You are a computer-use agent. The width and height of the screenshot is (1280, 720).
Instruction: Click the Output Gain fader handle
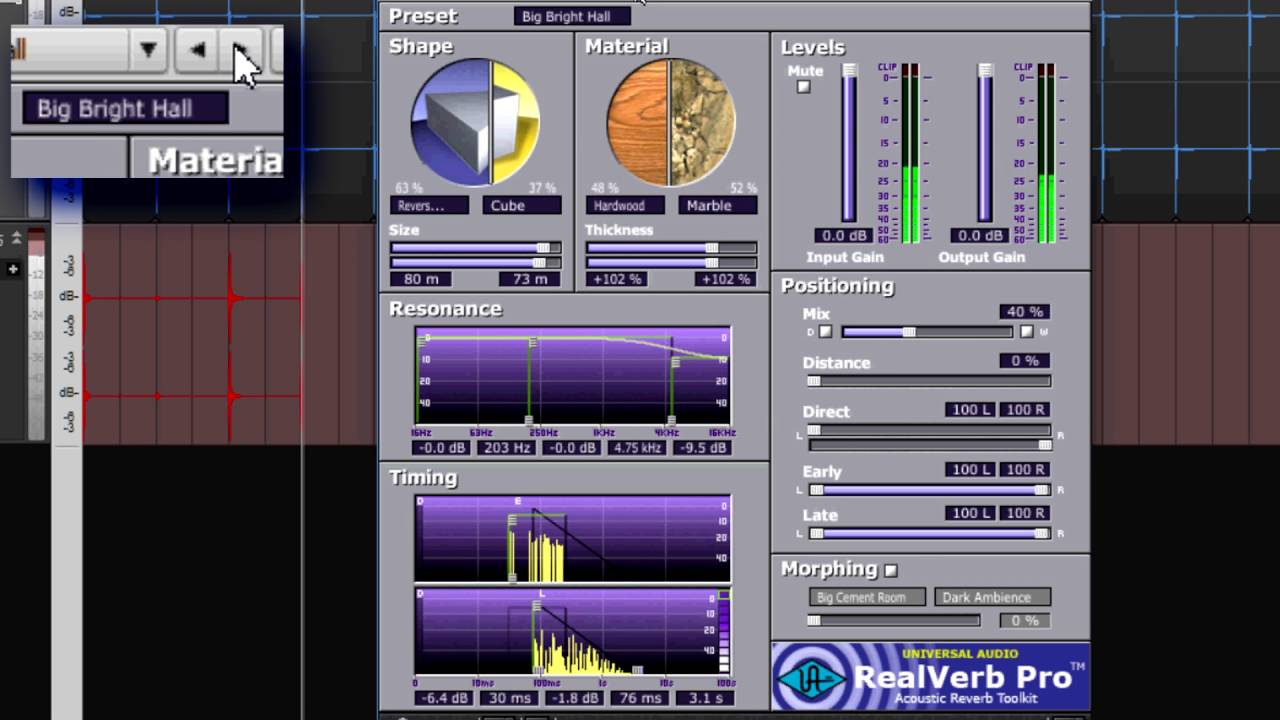point(985,70)
